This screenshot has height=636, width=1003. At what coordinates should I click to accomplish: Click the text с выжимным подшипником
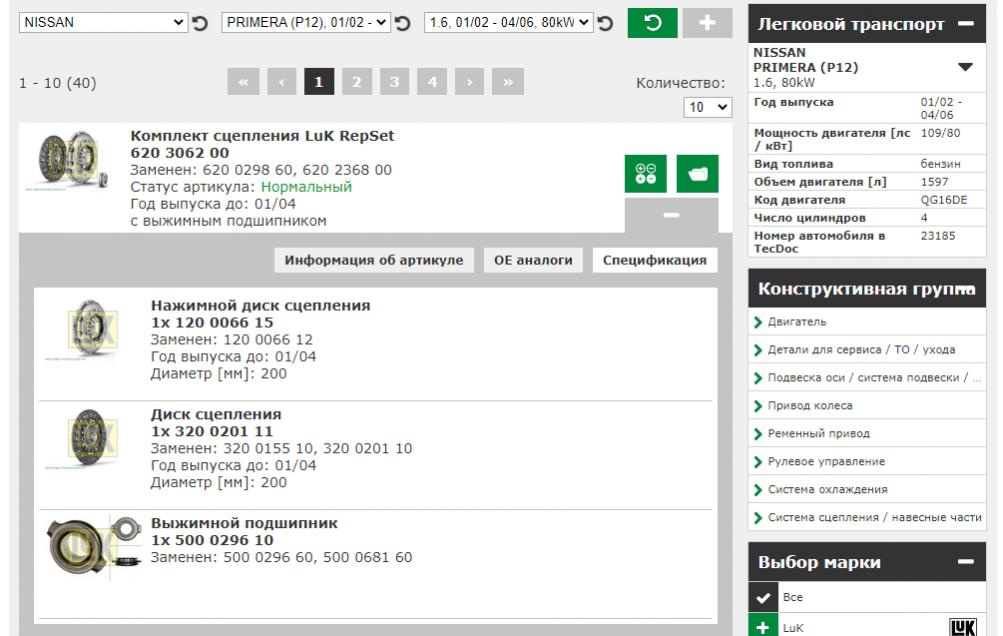click(x=228, y=221)
